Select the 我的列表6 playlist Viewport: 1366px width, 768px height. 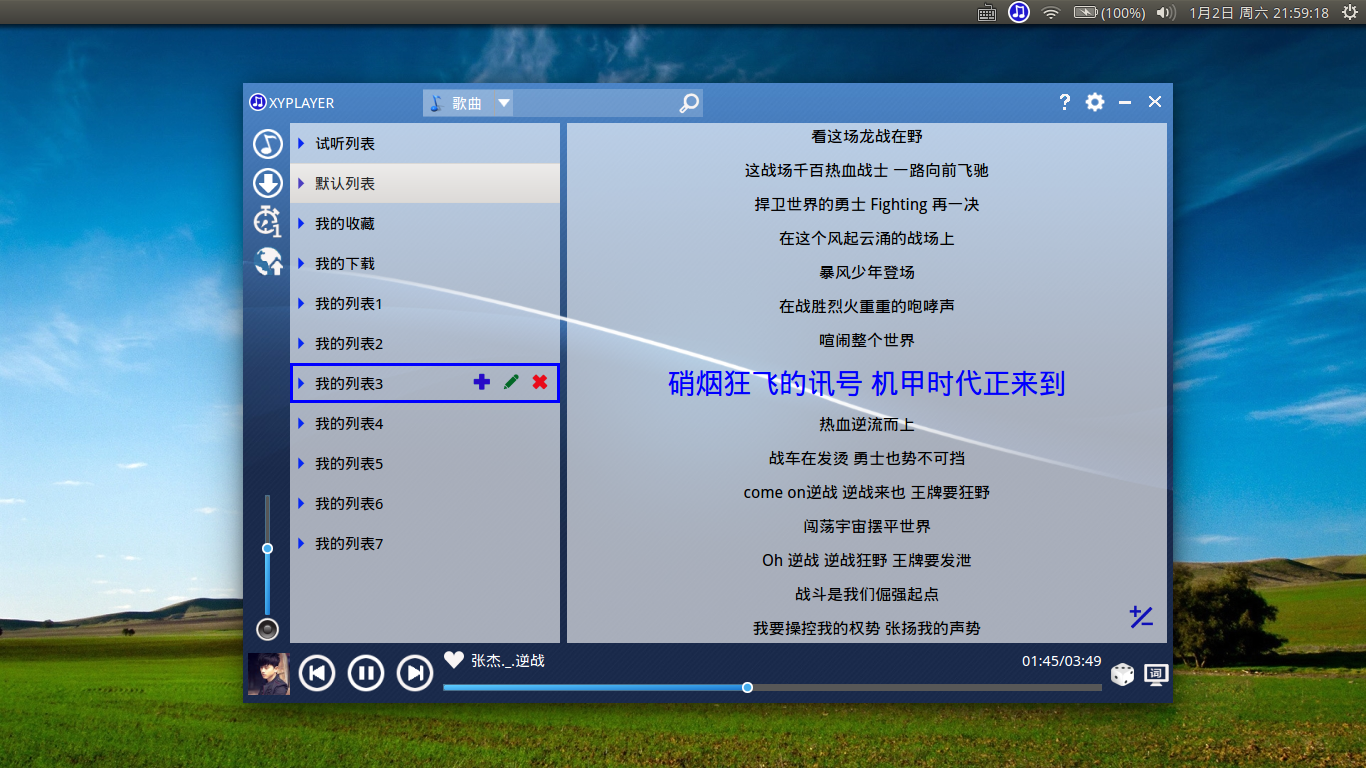[425, 503]
